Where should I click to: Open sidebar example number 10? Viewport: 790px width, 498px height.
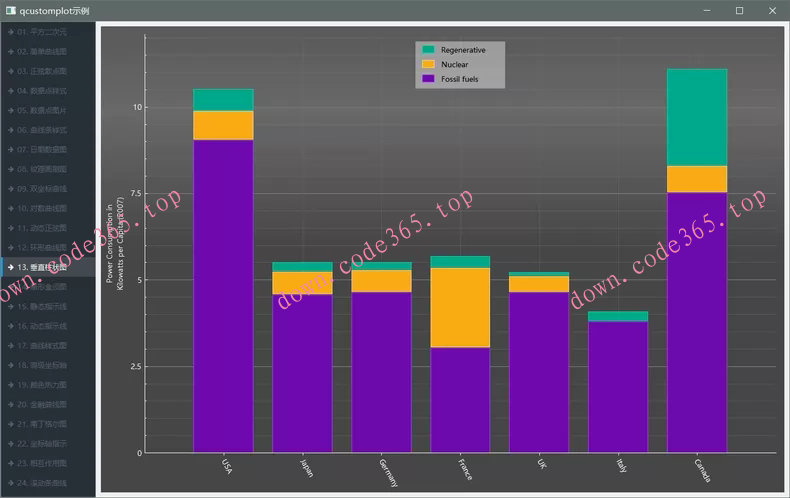[47, 208]
